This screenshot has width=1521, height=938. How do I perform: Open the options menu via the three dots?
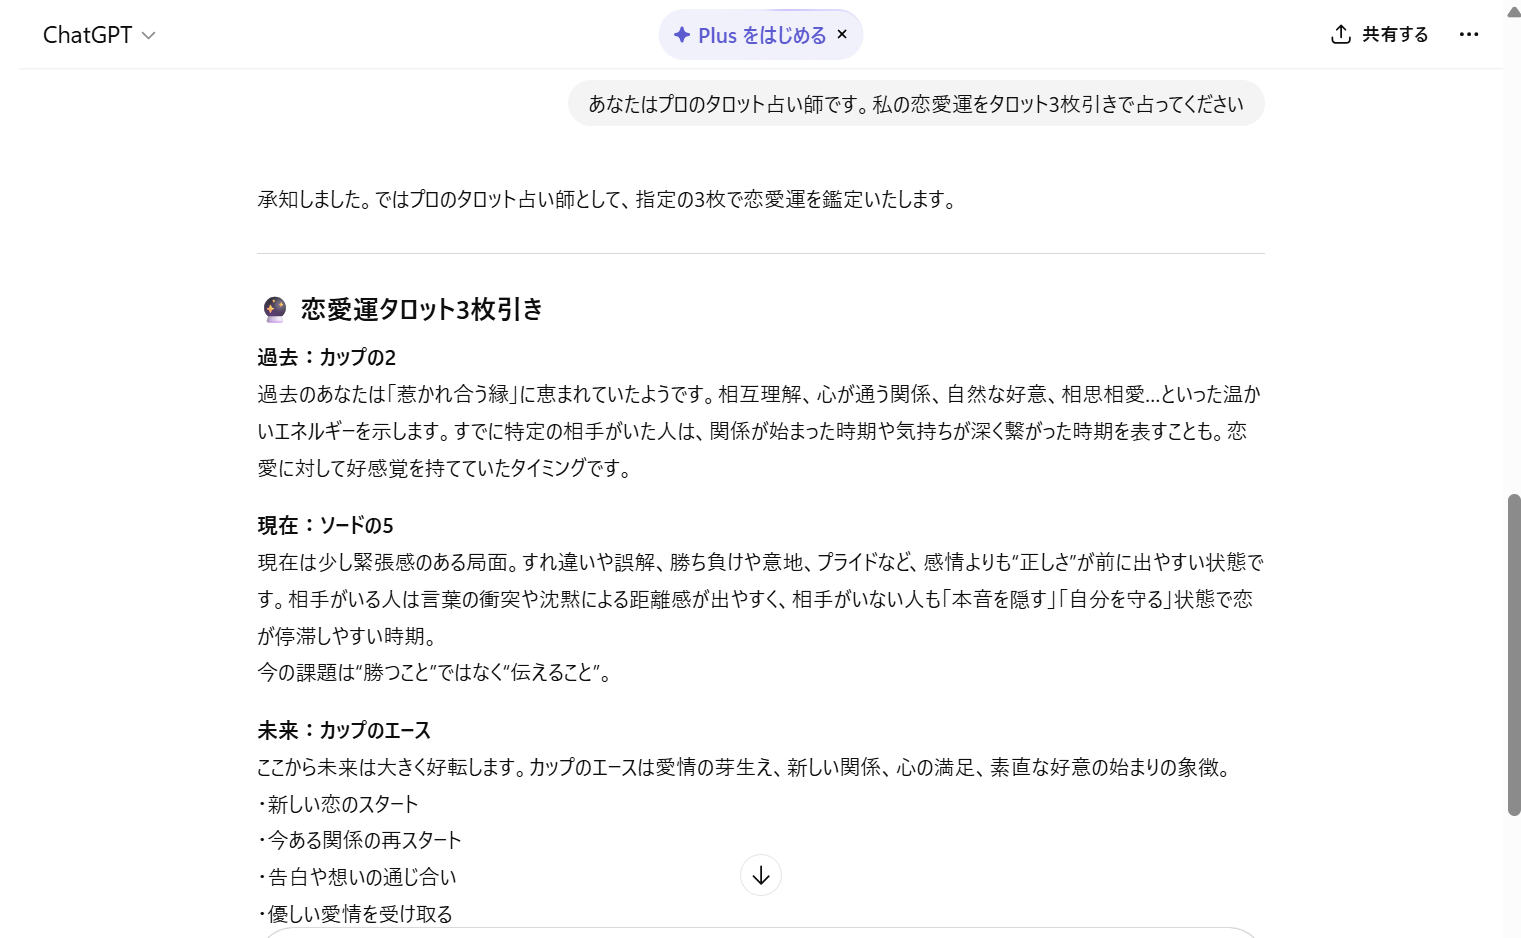click(x=1469, y=35)
